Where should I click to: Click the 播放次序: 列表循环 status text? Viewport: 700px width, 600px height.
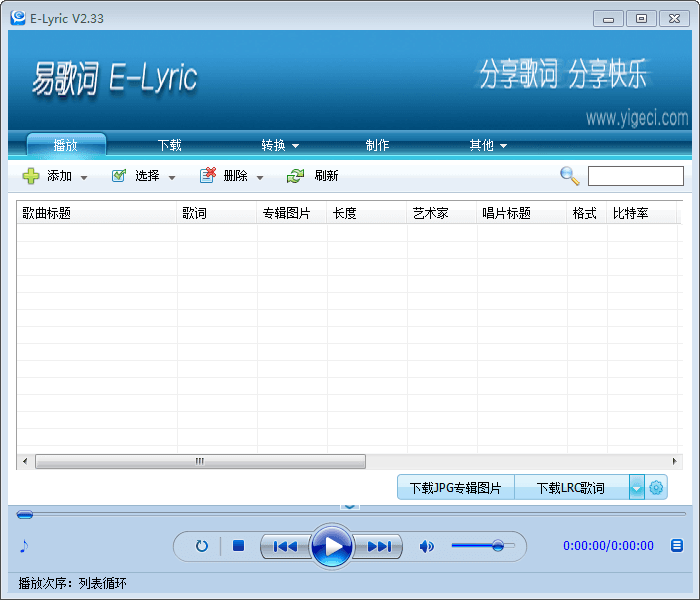[72, 583]
